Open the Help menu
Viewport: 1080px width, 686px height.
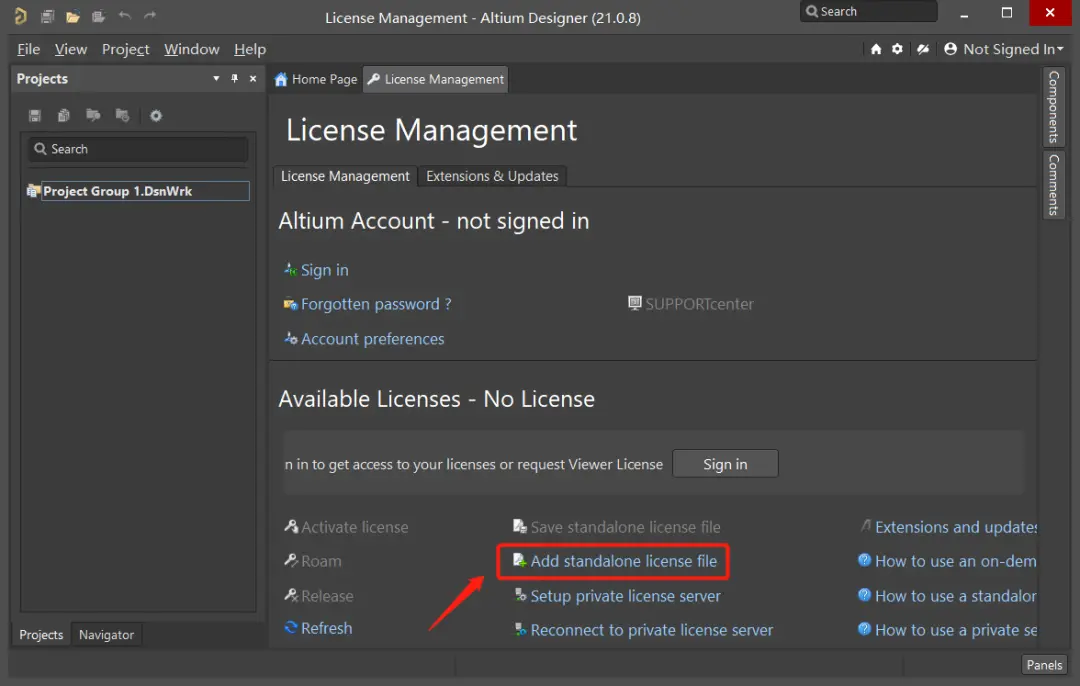pos(250,50)
